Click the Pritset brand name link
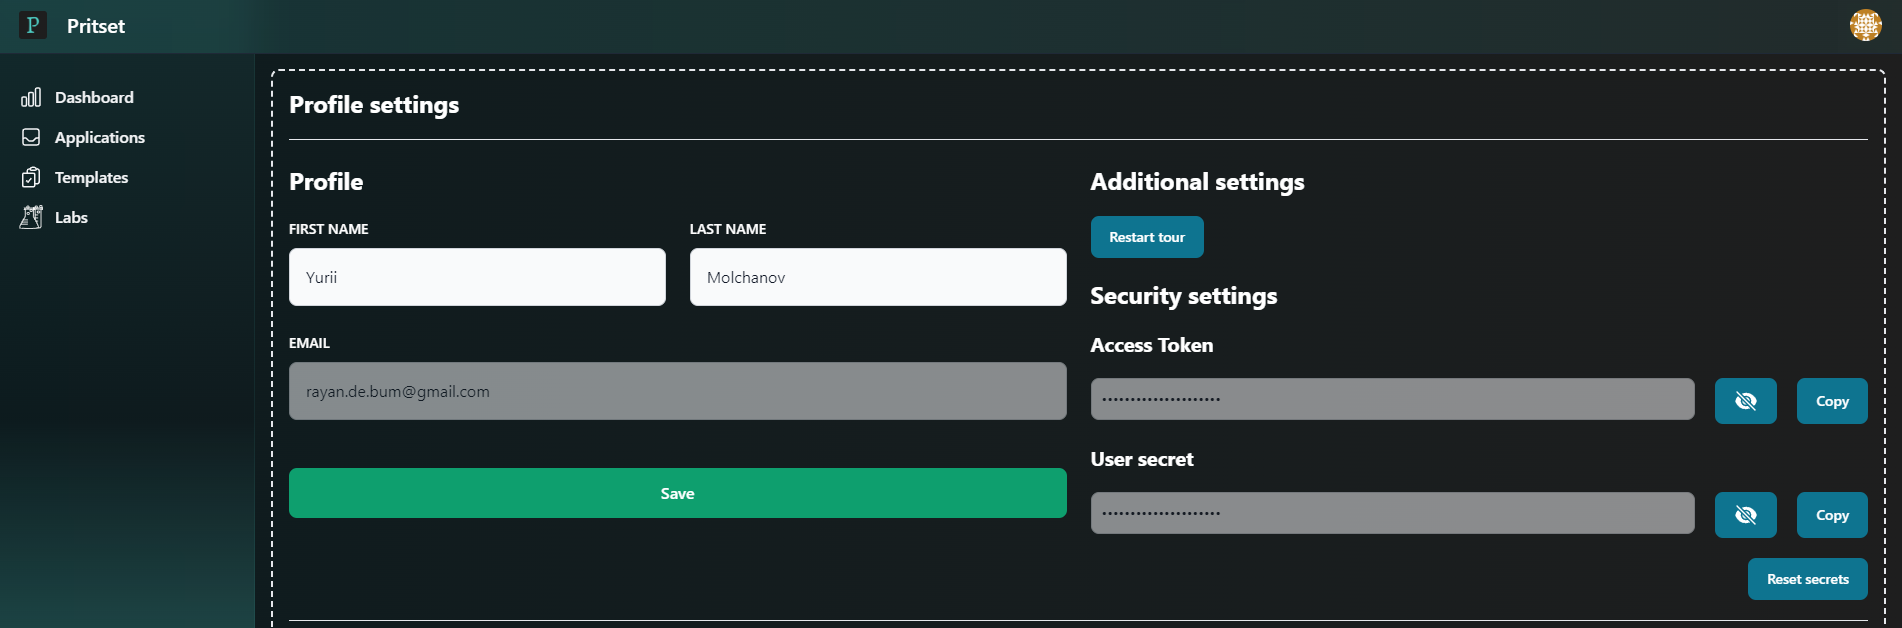This screenshot has height=628, width=1902. click(x=96, y=26)
